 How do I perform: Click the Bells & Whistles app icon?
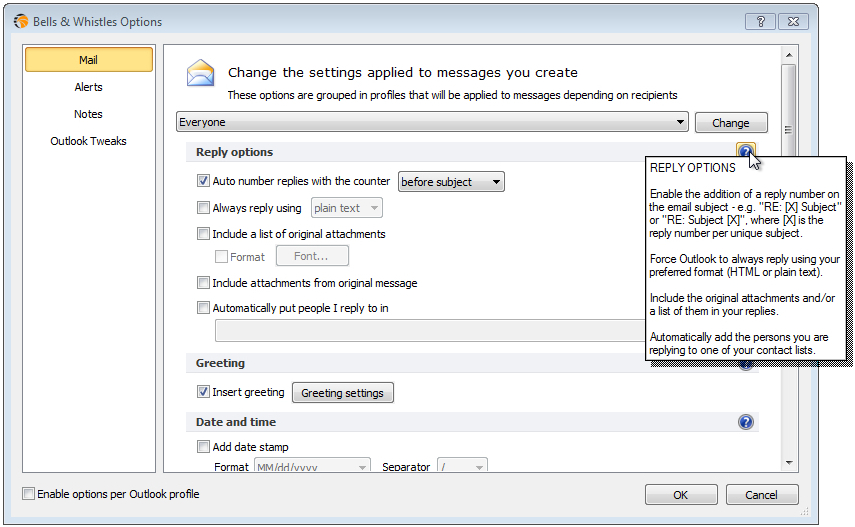[21, 21]
